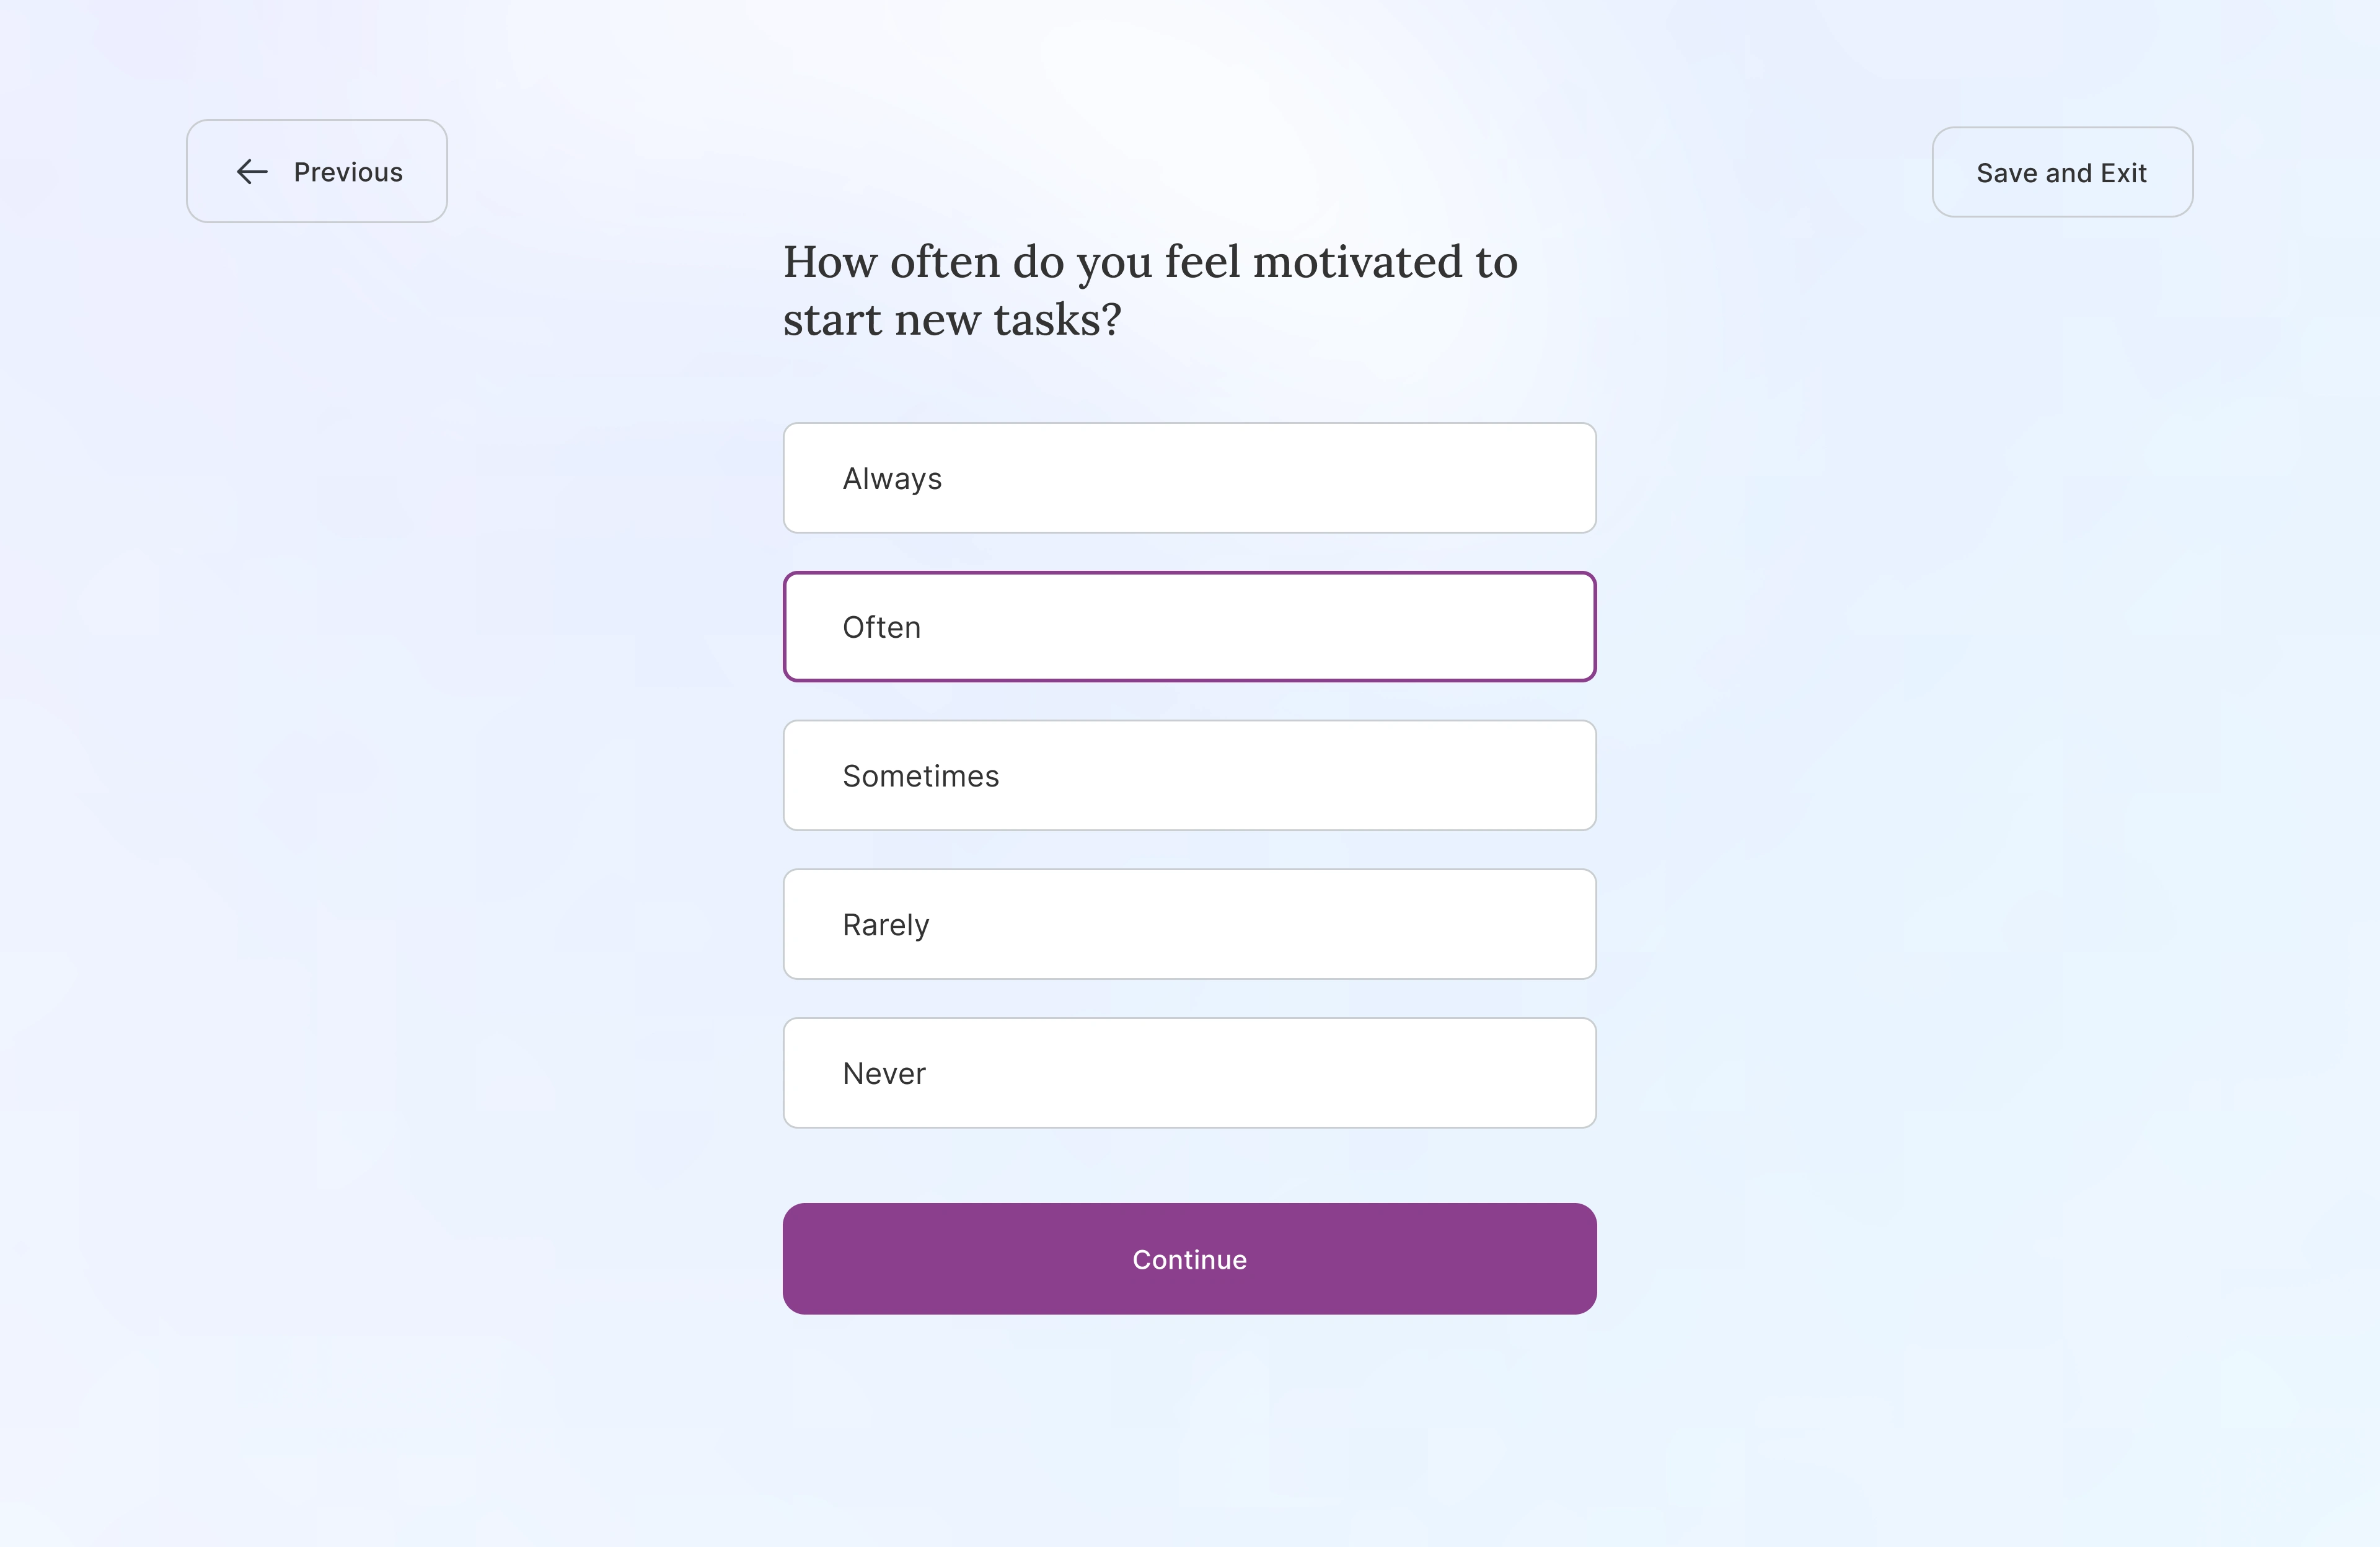Click the 'Previous' text label

348,172
